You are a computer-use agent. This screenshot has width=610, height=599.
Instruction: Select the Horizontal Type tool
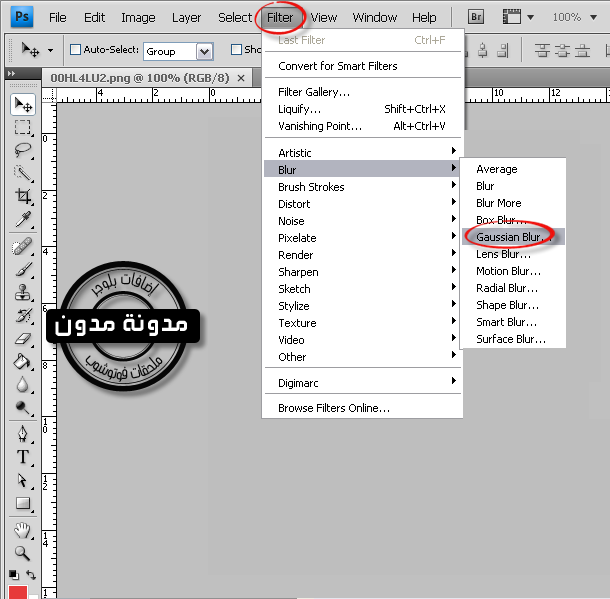point(23,457)
